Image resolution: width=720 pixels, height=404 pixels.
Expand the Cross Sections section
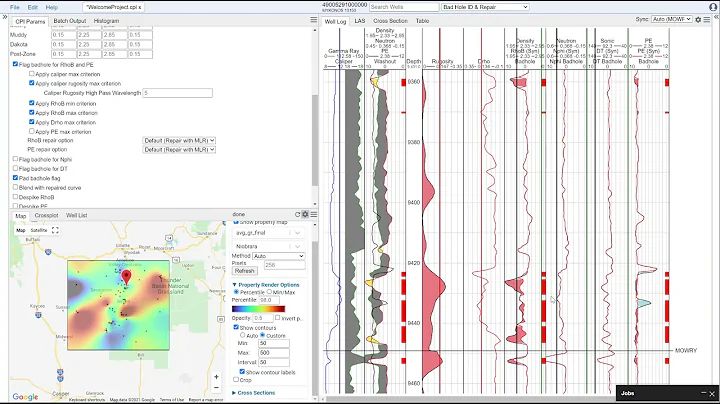click(x=253, y=393)
